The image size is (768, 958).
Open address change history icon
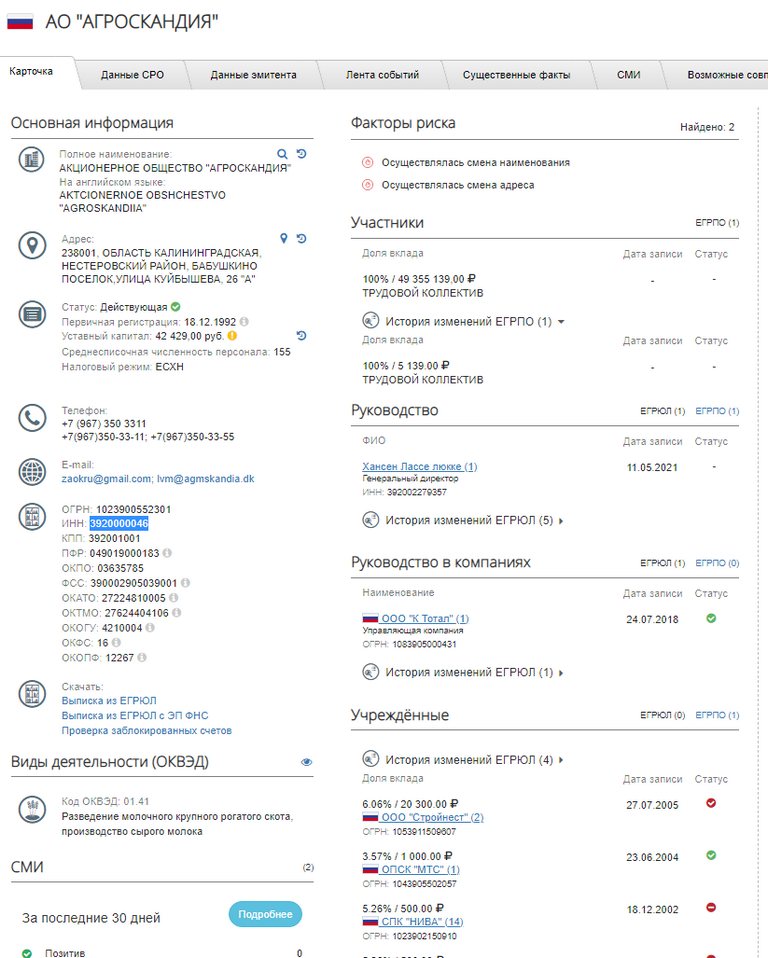[301, 238]
